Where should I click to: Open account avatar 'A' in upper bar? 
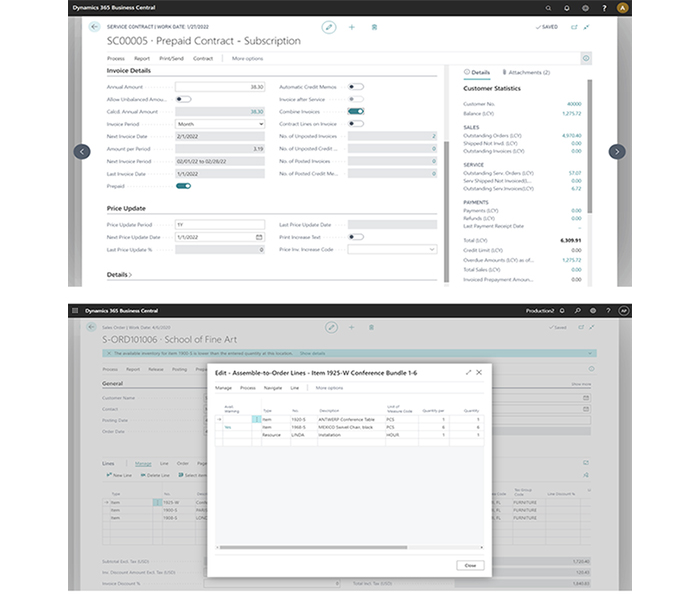click(x=622, y=8)
